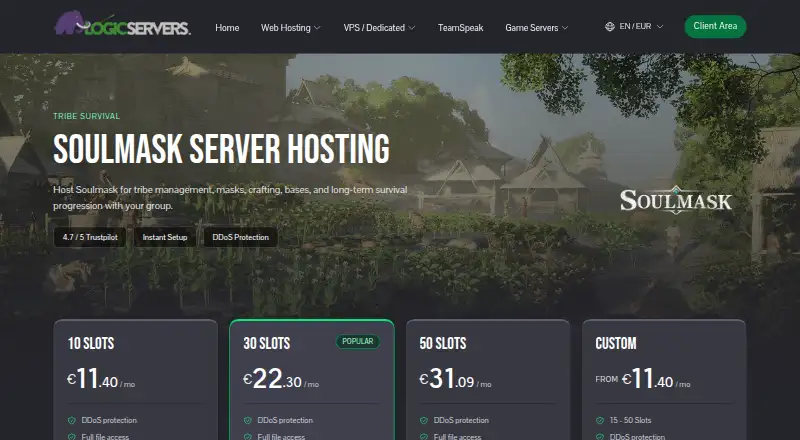The image size is (800, 440).
Task: Select the Custom plan heading
Action: point(616,344)
